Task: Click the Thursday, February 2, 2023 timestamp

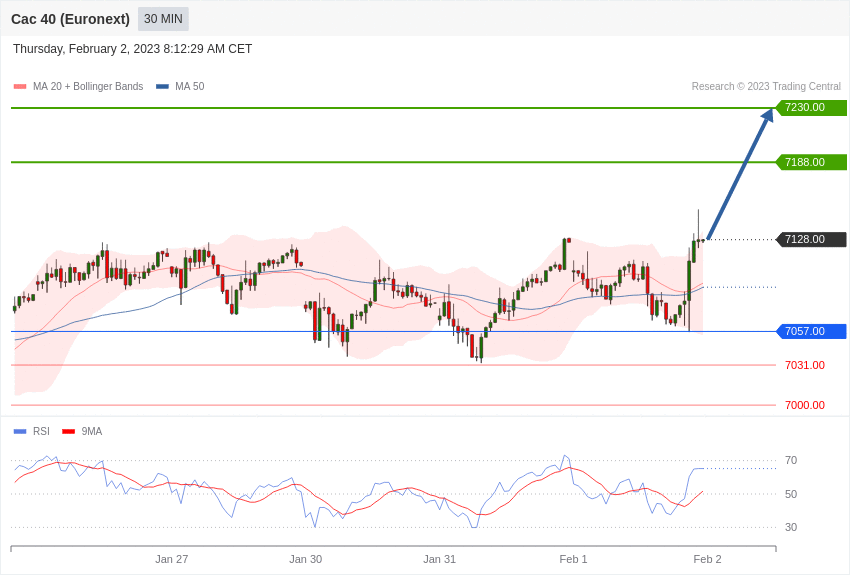Action: click(x=132, y=49)
